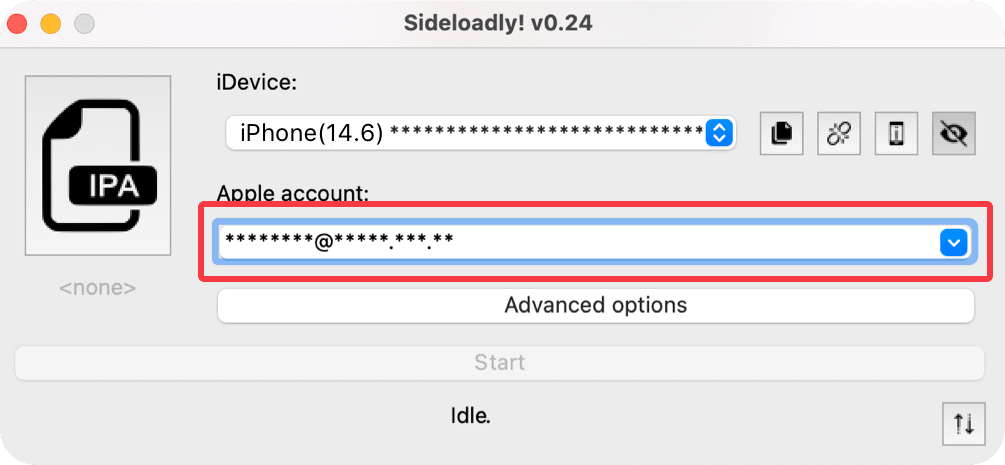Click the phone device icon
Image resolution: width=1005 pixels, height=465 pixels.
coord(896,133)
